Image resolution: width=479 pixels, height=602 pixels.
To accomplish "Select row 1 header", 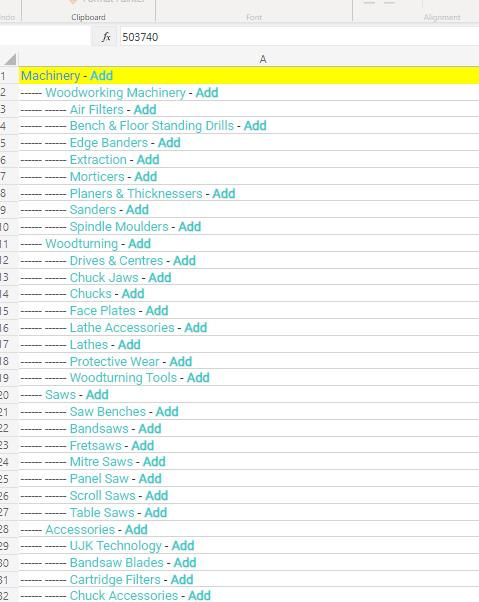I will tap(4, 76).
